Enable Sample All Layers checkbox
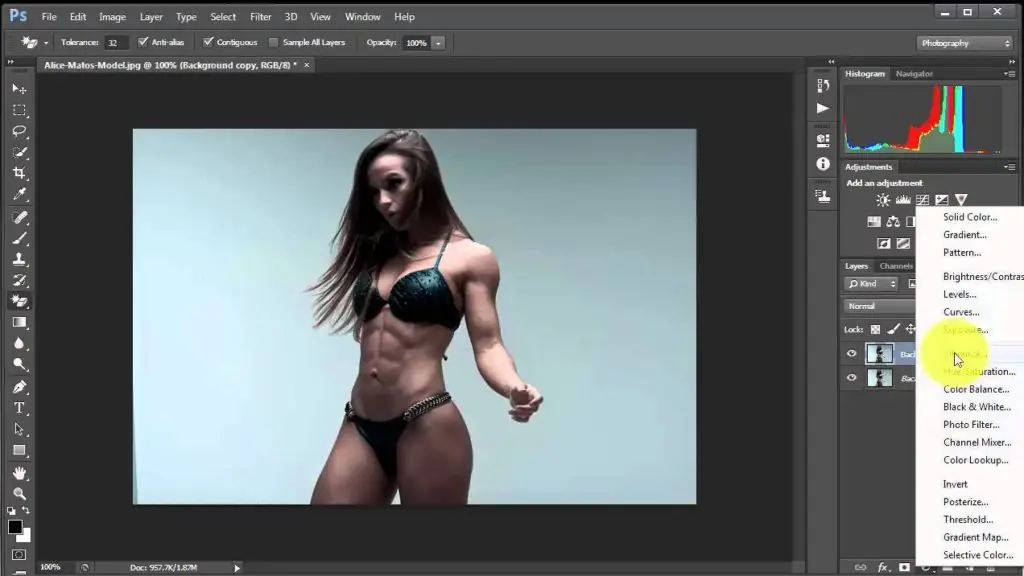Viewport: 1024px width, 576px height. click(274, 42)
